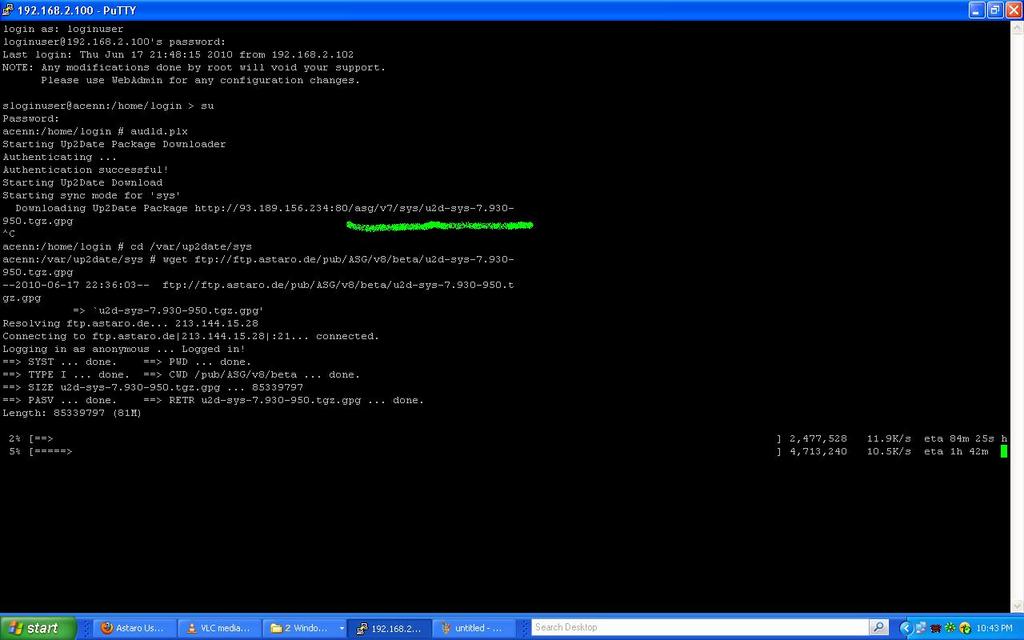Click the 'PASV ... done.' RETR line
This screenshot has width=1024, height=640.
pyautogui.click(x=213, y=400)
